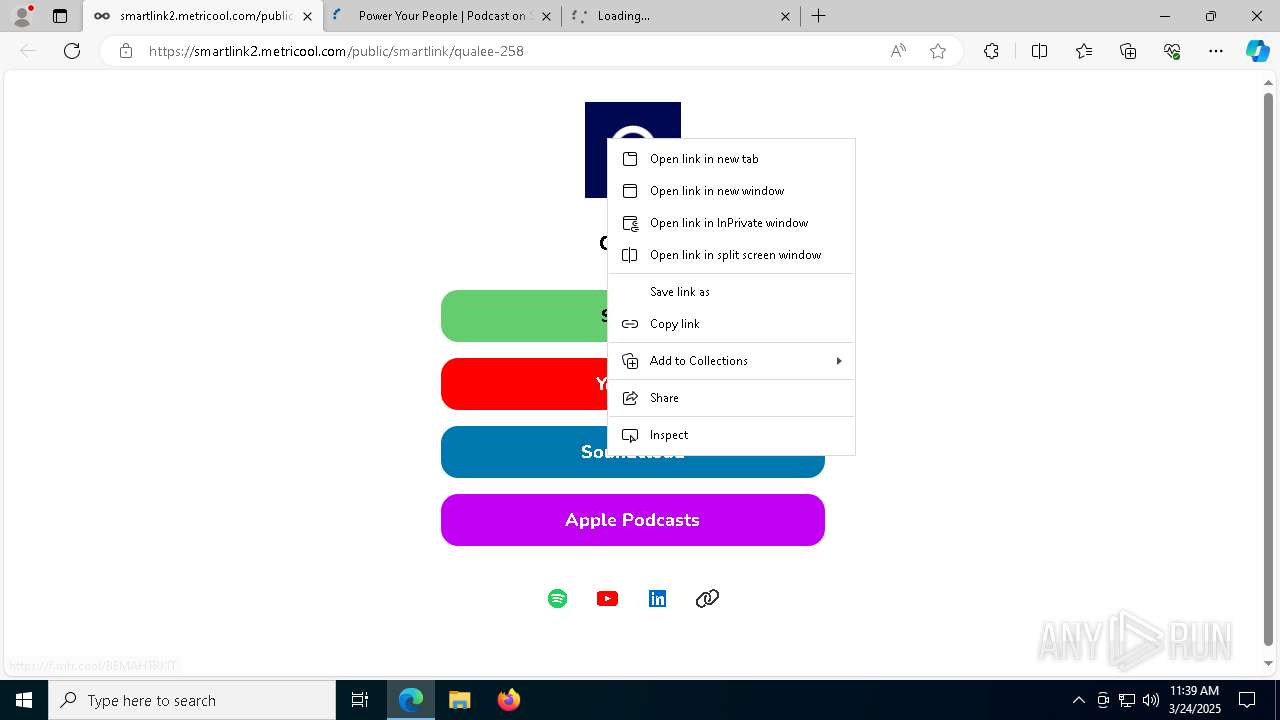Viewport: 1280px width, 720px height.
Task: Click the volume speaker tray icon
Action: [x=1150, y=700]
